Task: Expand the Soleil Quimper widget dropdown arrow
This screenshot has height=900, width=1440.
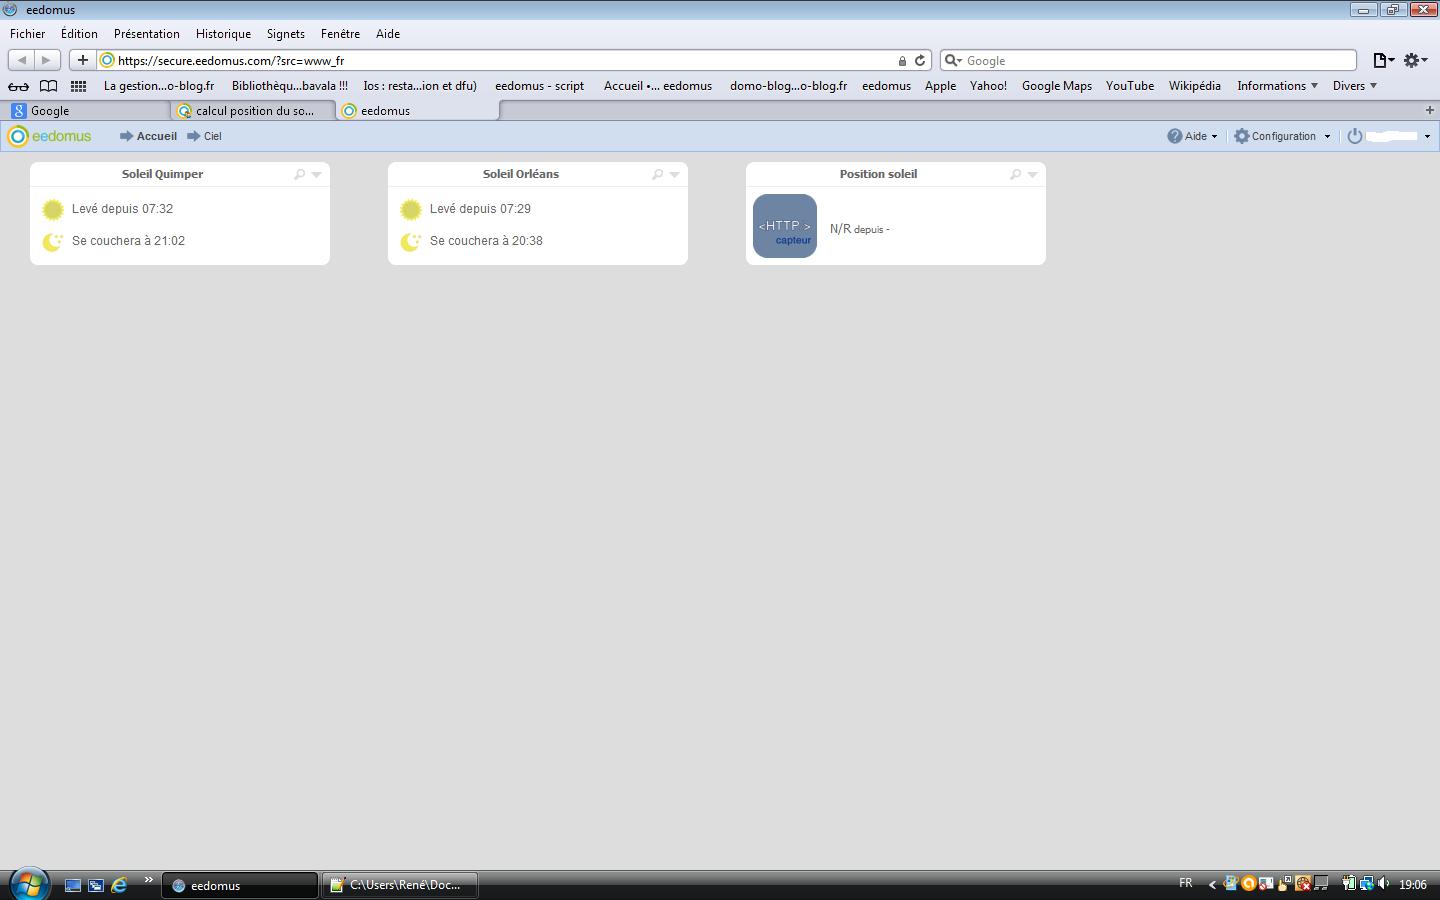Action: (317, 174)
